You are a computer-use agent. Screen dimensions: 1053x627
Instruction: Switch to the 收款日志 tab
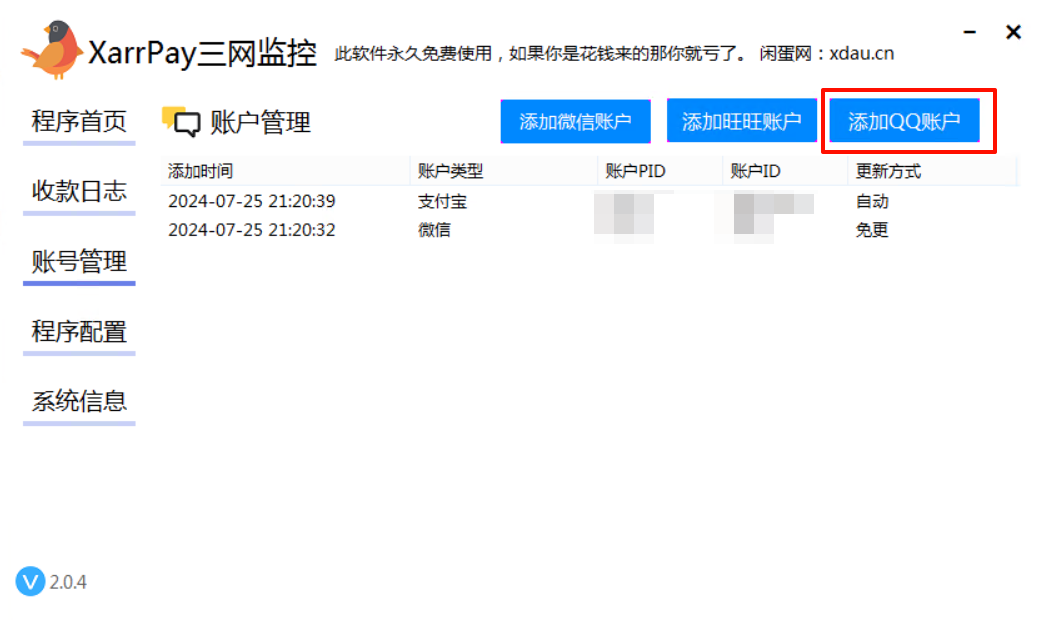(79, 192)
